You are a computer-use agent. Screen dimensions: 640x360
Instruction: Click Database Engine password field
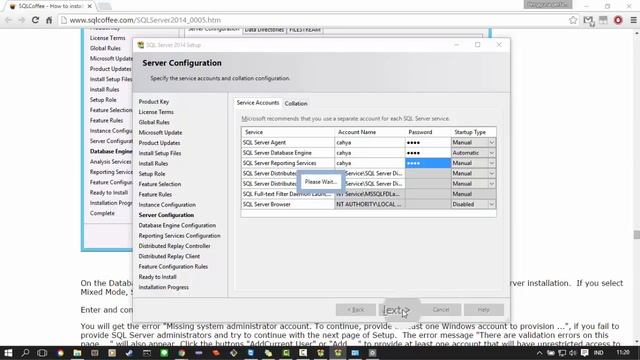[428, 153]
